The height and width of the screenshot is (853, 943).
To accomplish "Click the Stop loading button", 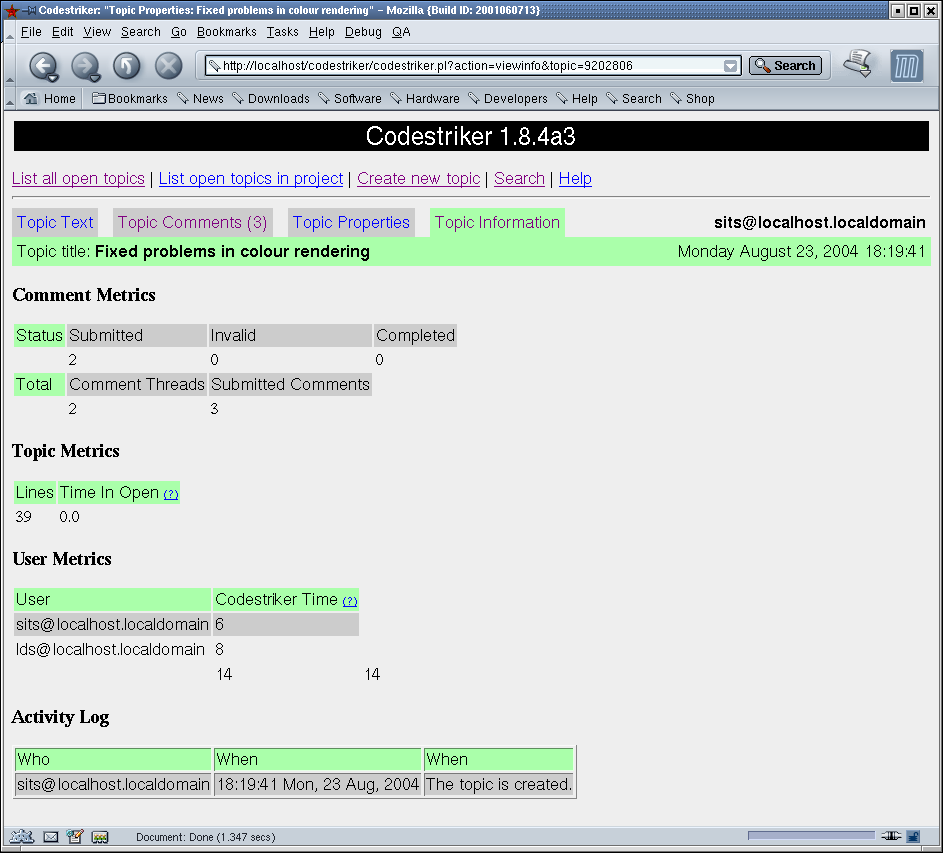I will coord(169,67).
